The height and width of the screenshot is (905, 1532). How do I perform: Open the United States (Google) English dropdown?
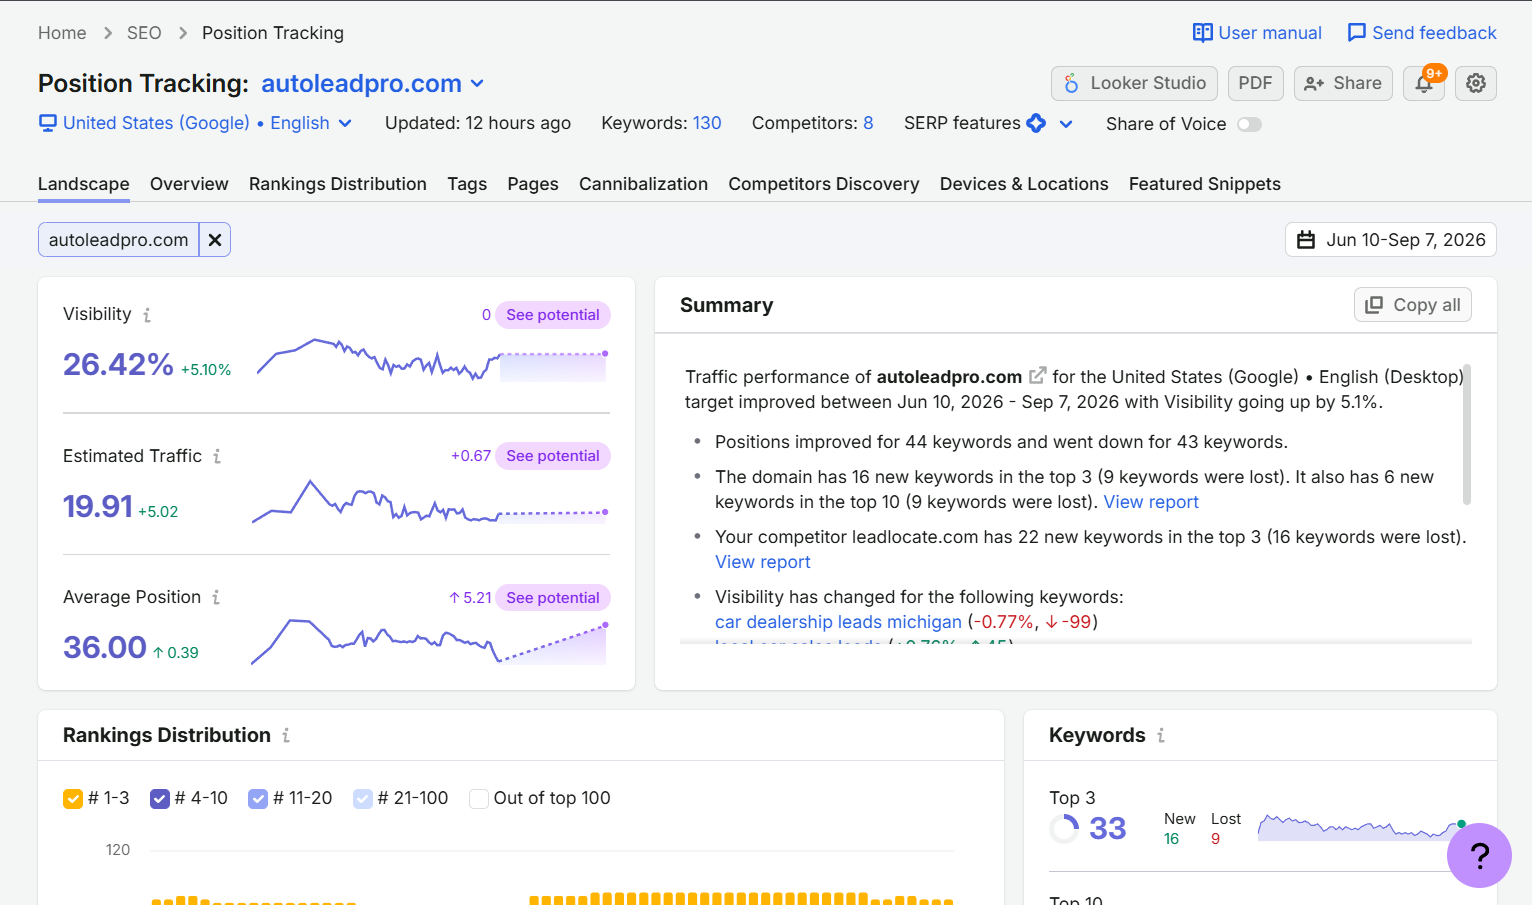[195, 123]
